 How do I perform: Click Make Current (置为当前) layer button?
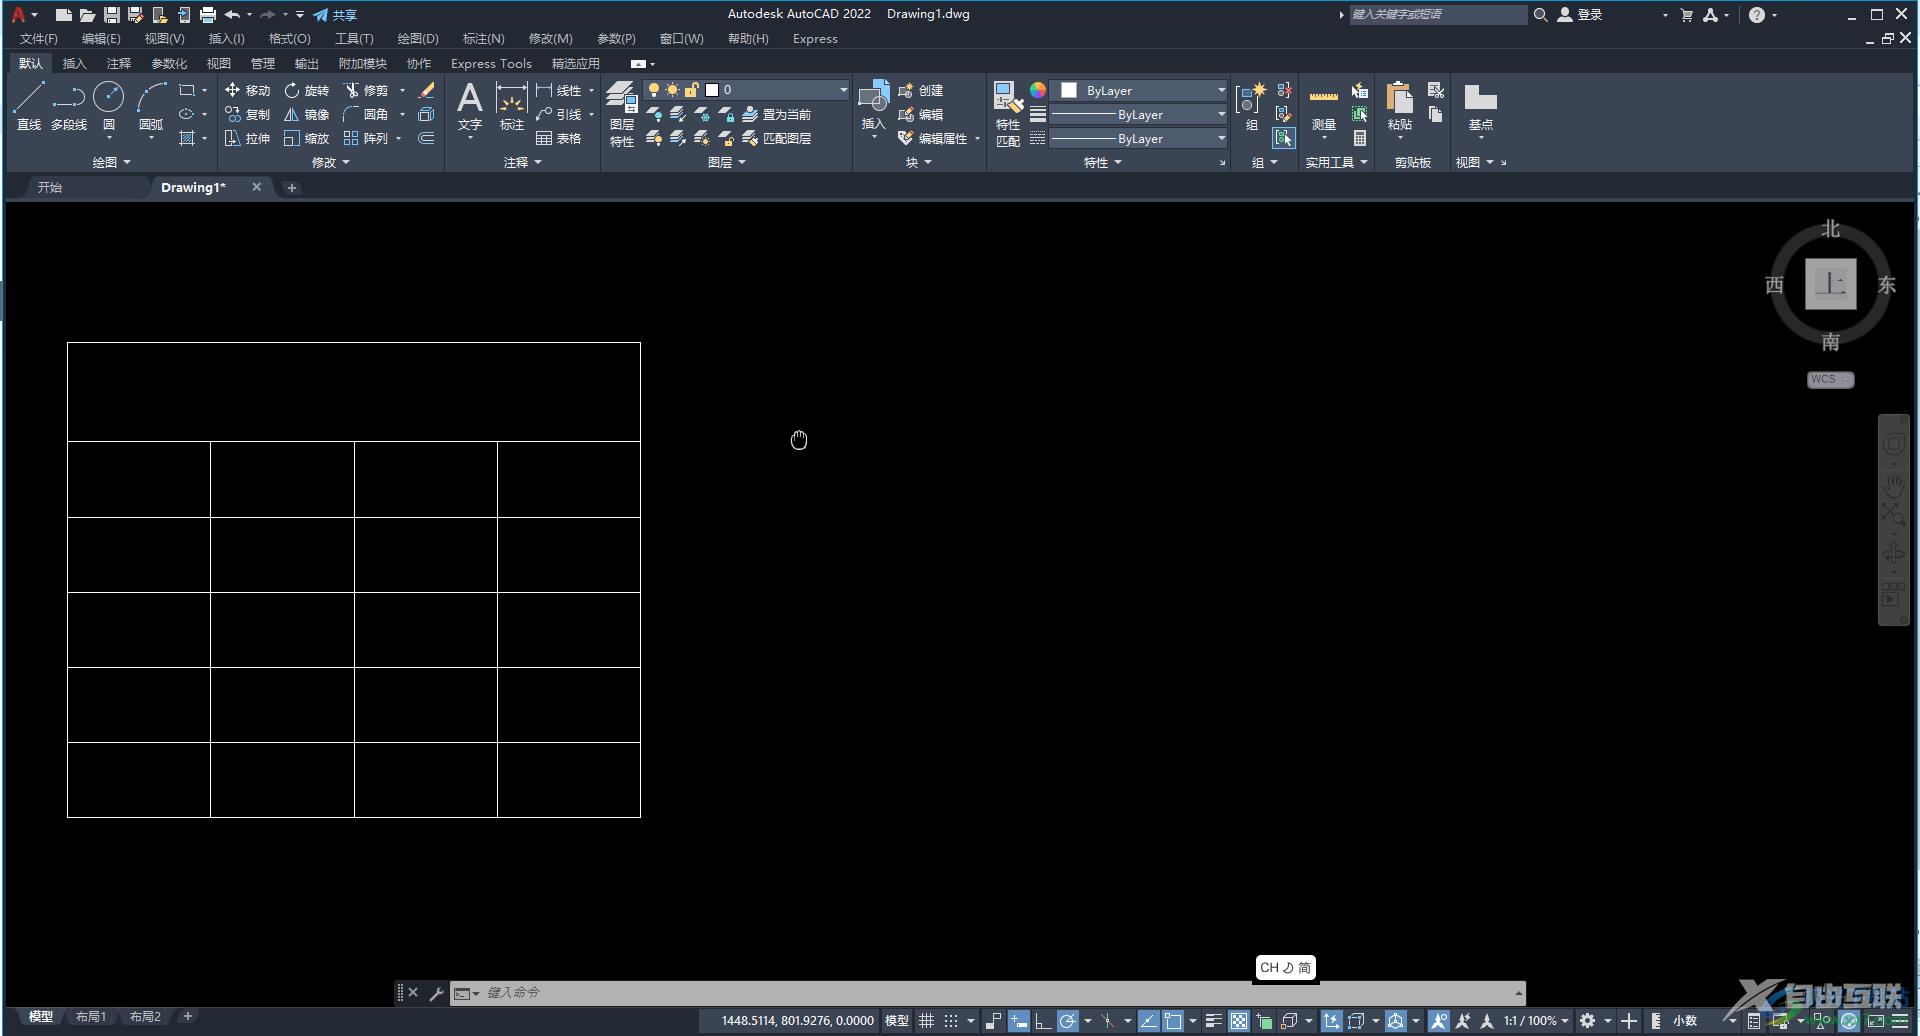point(777,114)
